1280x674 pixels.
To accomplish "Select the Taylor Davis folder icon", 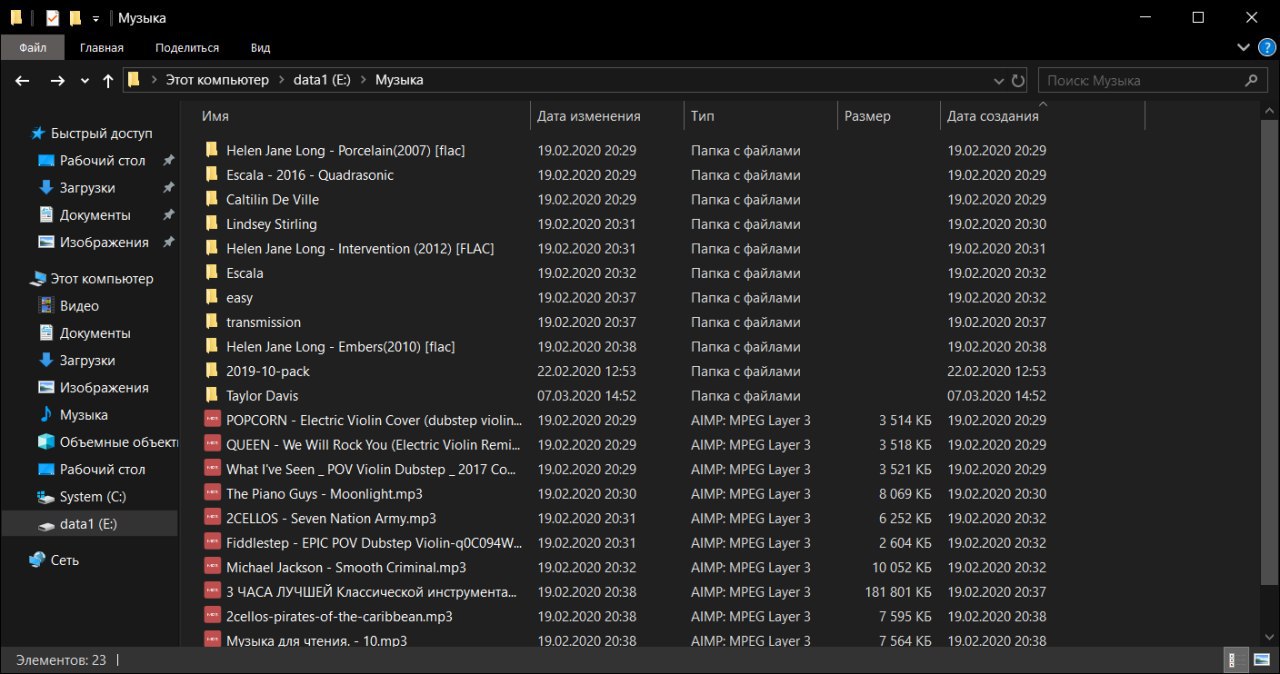I will pyautogui.click(x=212, y=395).
